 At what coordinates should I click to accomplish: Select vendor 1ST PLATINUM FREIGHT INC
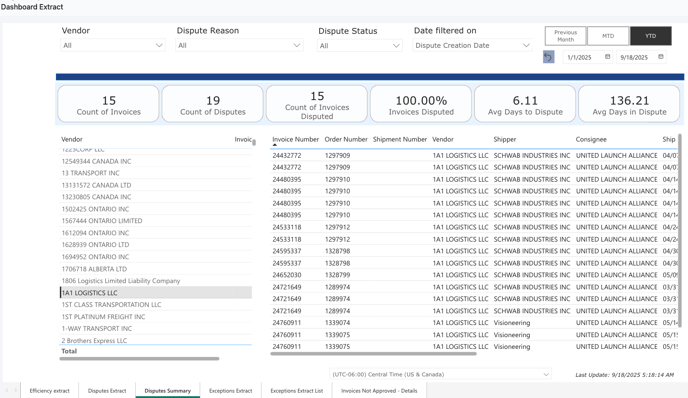156,316
